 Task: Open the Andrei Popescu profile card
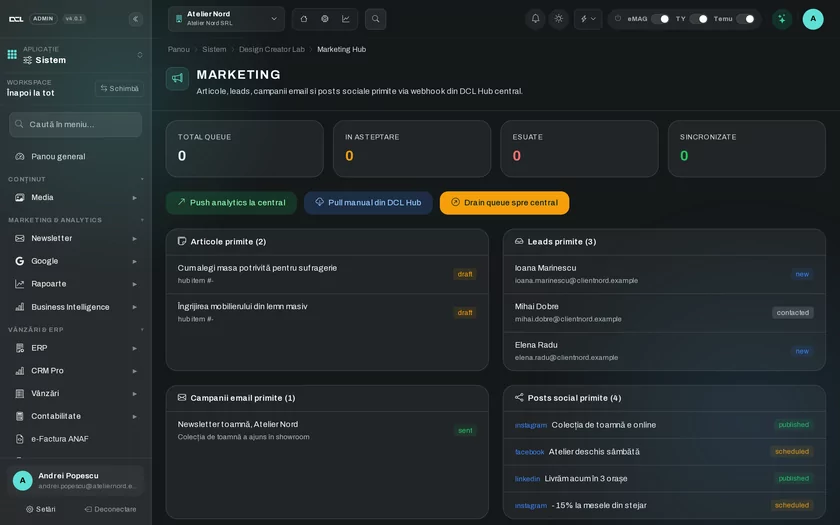pos(76,481)
